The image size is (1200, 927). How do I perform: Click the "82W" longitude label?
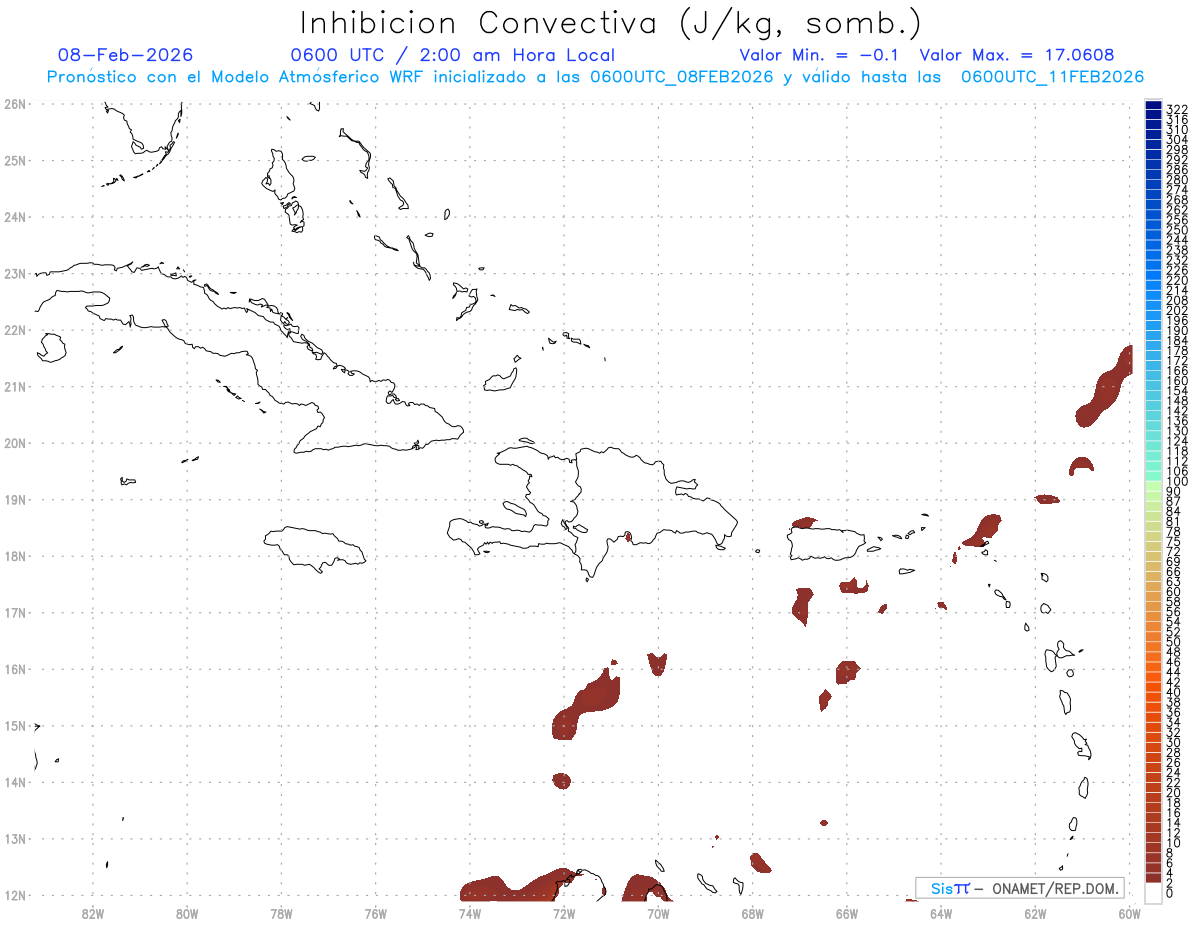[x=93, y=912]
